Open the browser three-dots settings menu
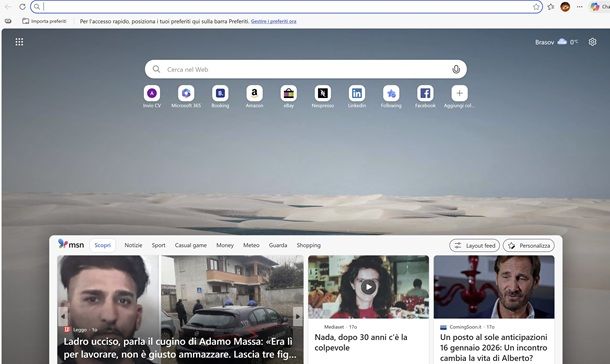The image size is (610, 364). 580,7
